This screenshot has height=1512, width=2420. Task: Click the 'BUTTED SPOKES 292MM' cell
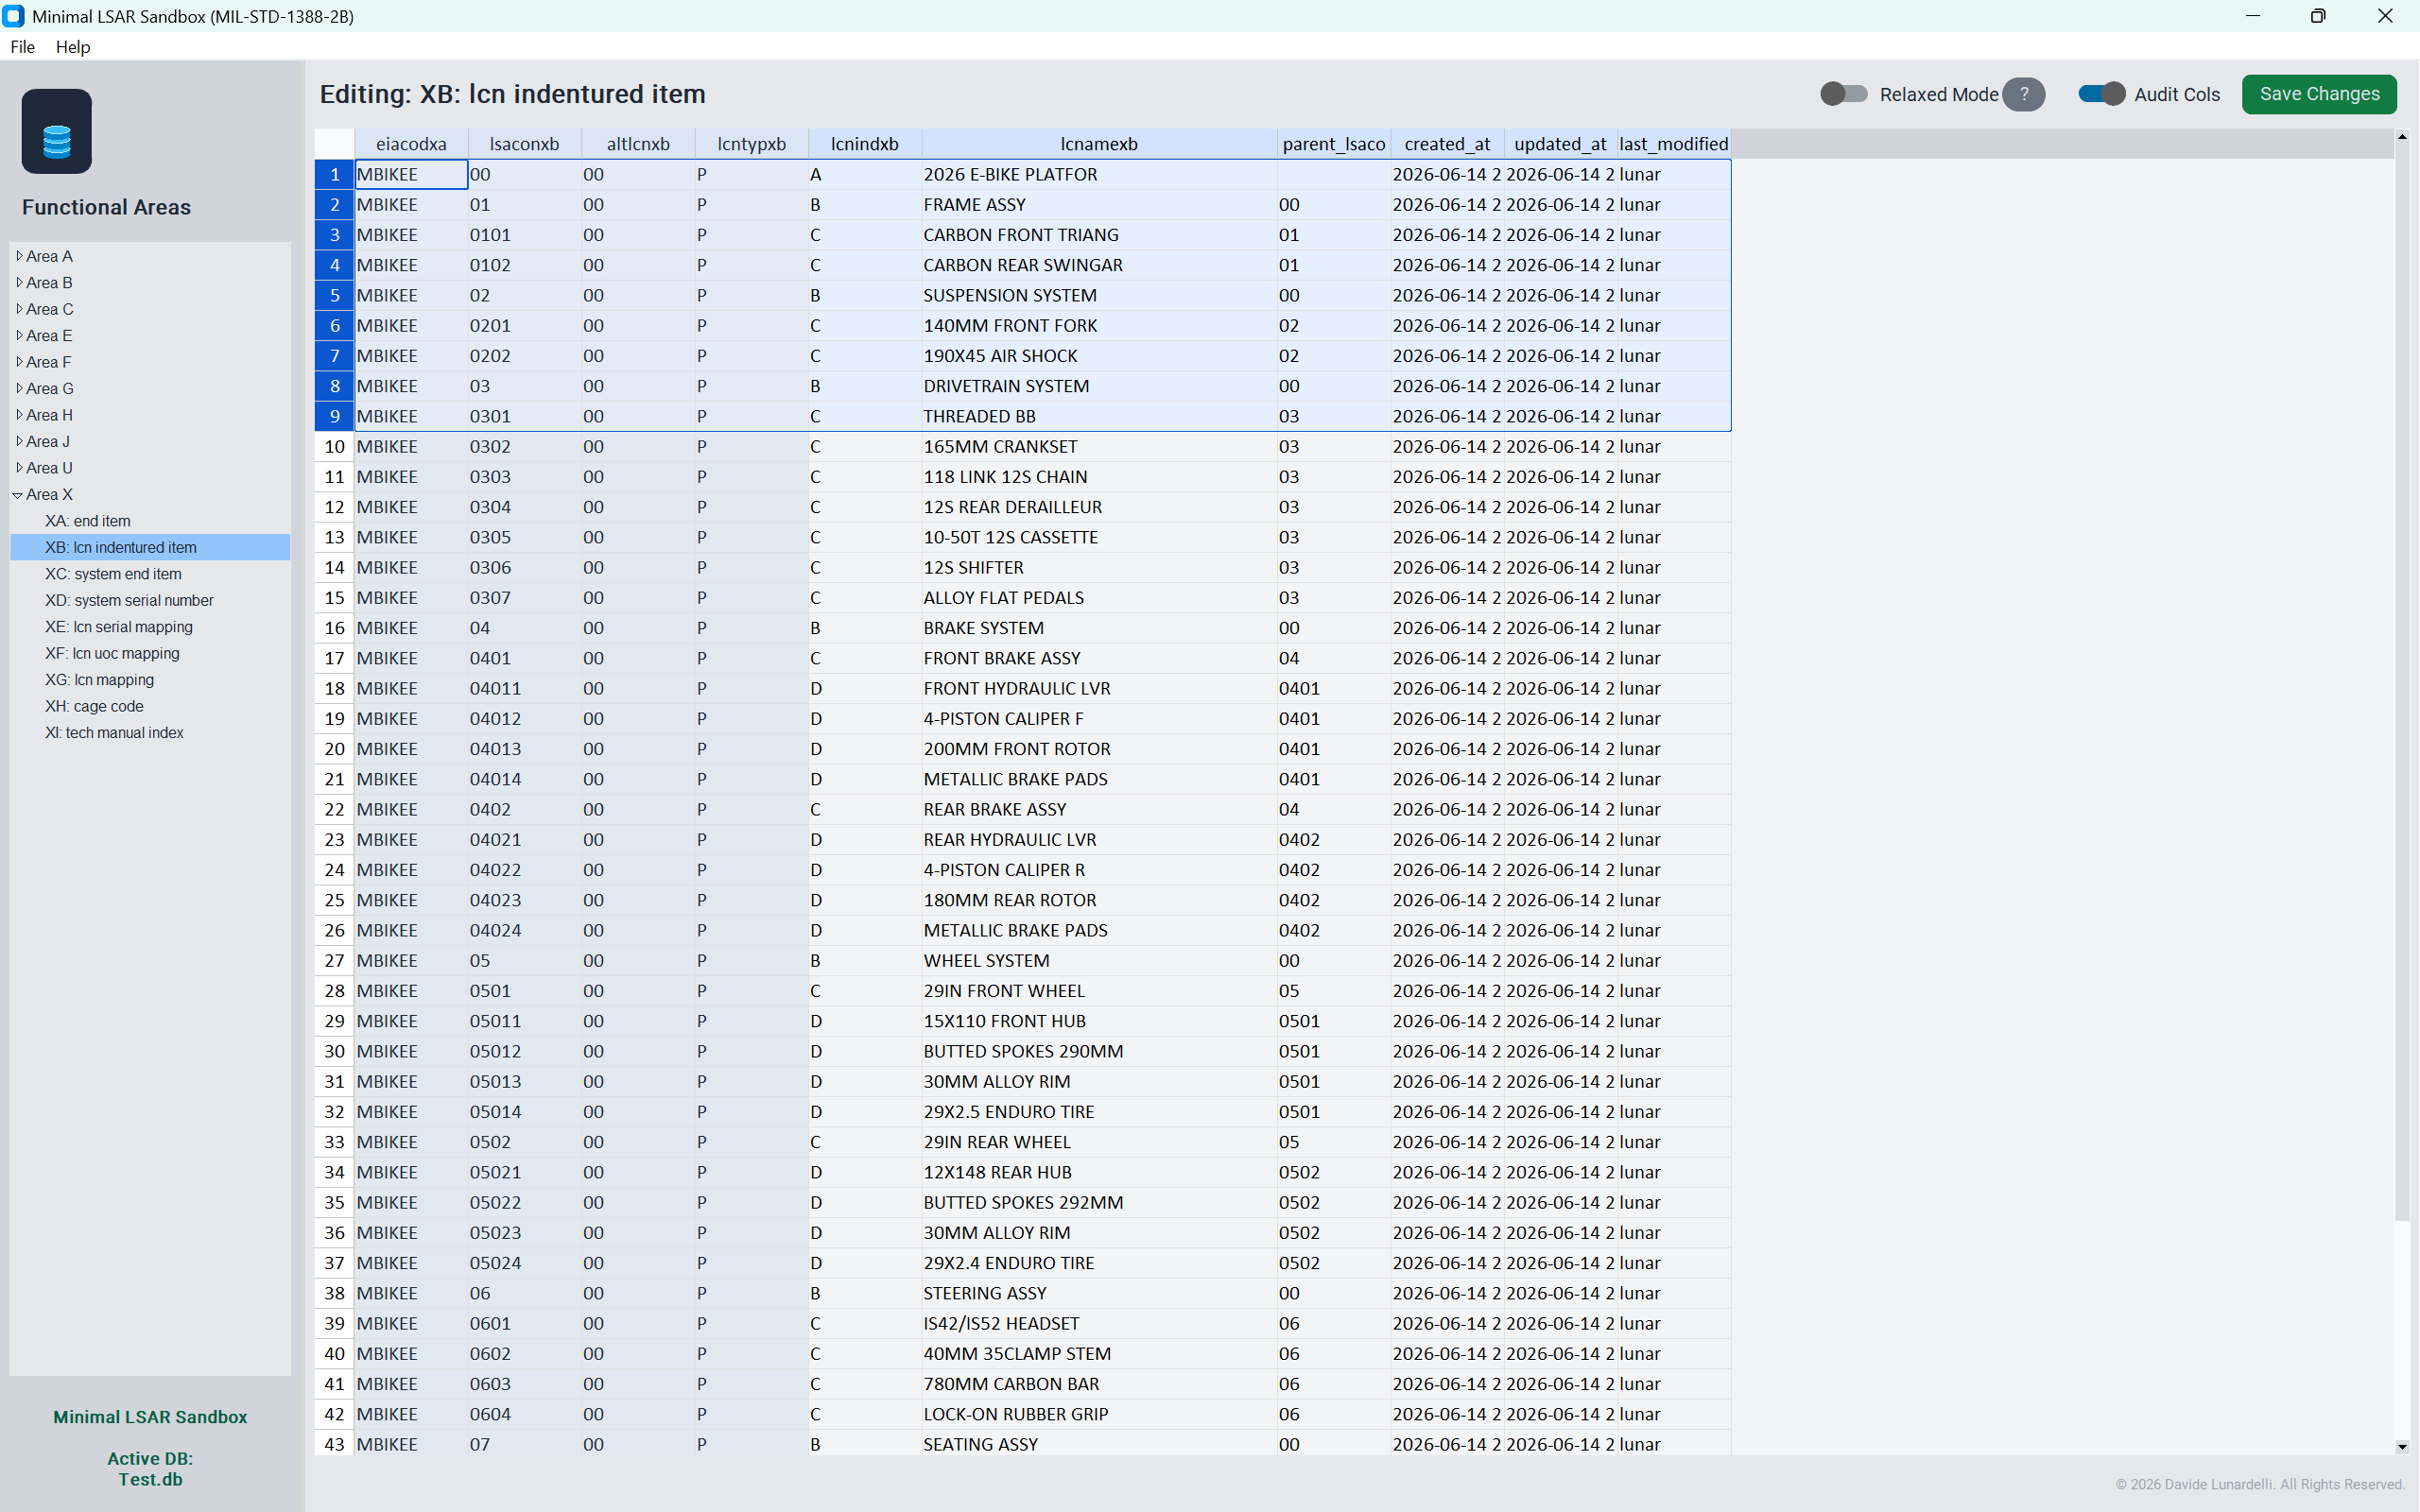[x=1099, y=1203]
